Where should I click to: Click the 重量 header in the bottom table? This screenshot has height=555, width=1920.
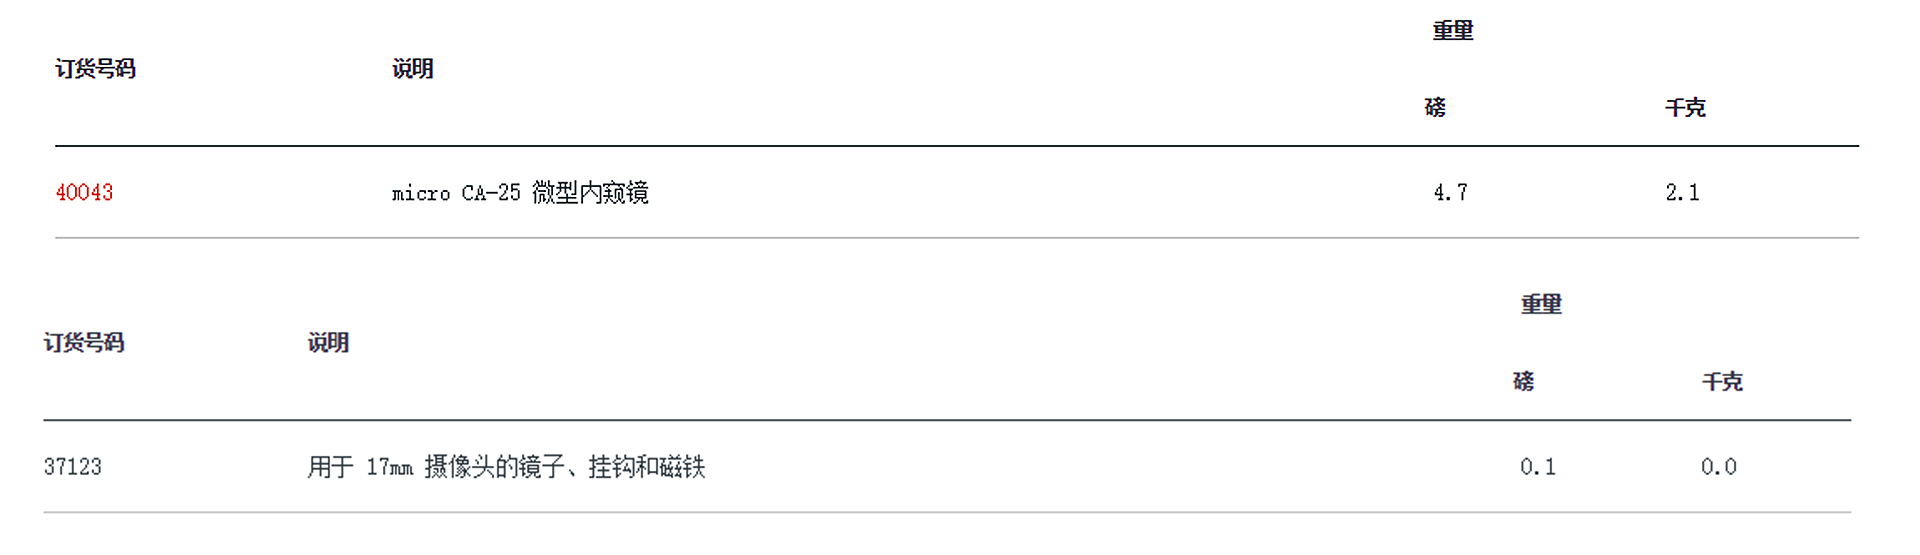tap(1541, 305)
